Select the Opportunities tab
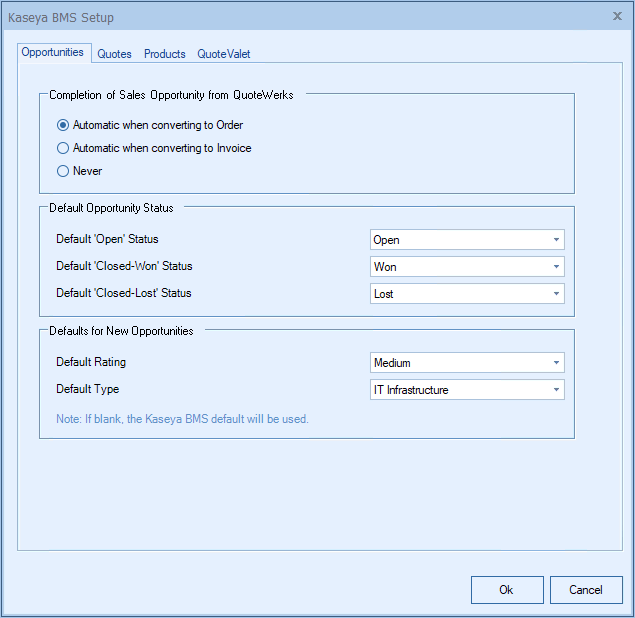 pos(55,52)
